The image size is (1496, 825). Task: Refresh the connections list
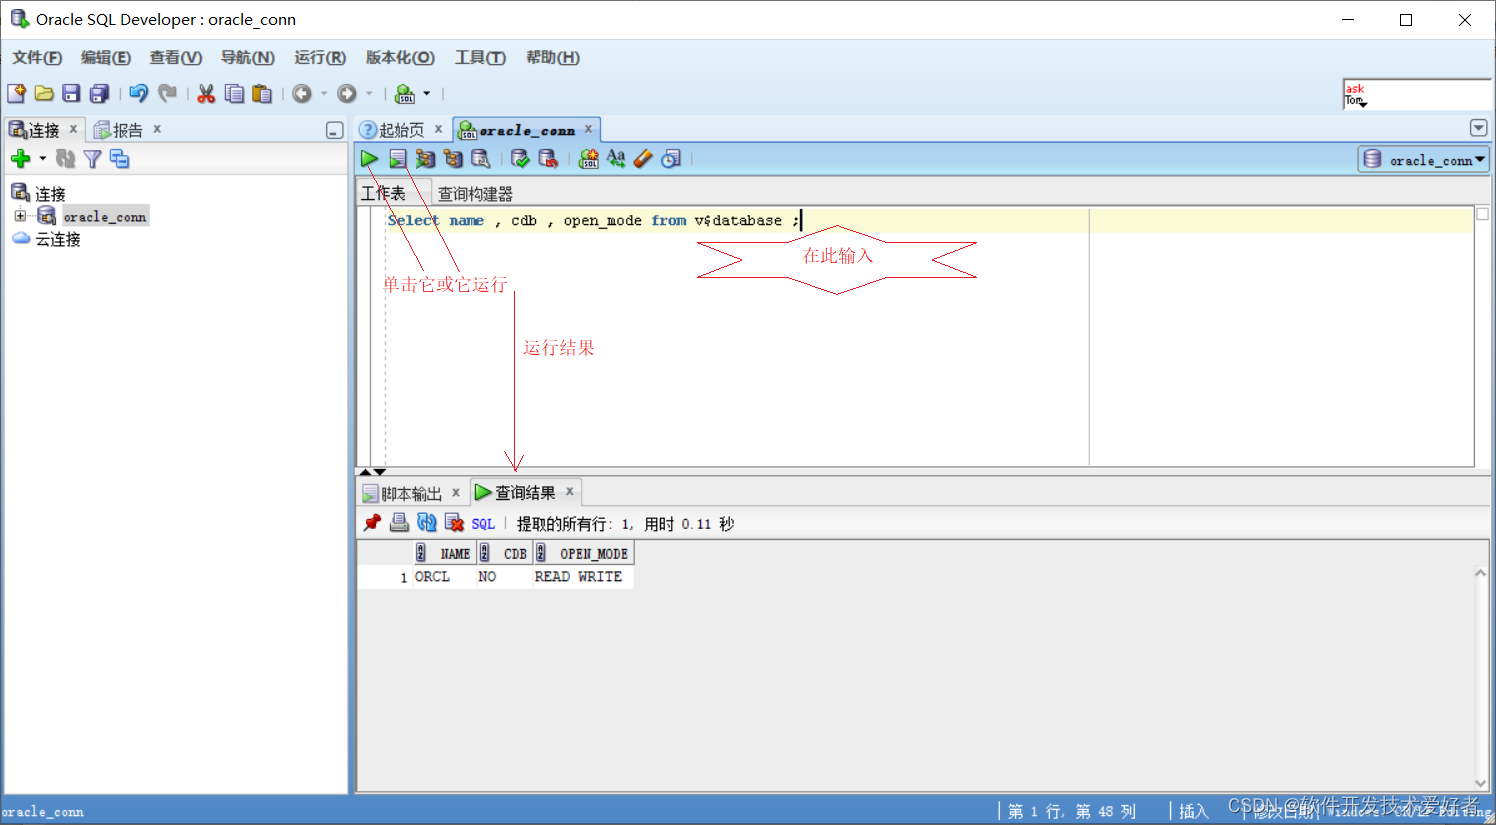point(65,158)
